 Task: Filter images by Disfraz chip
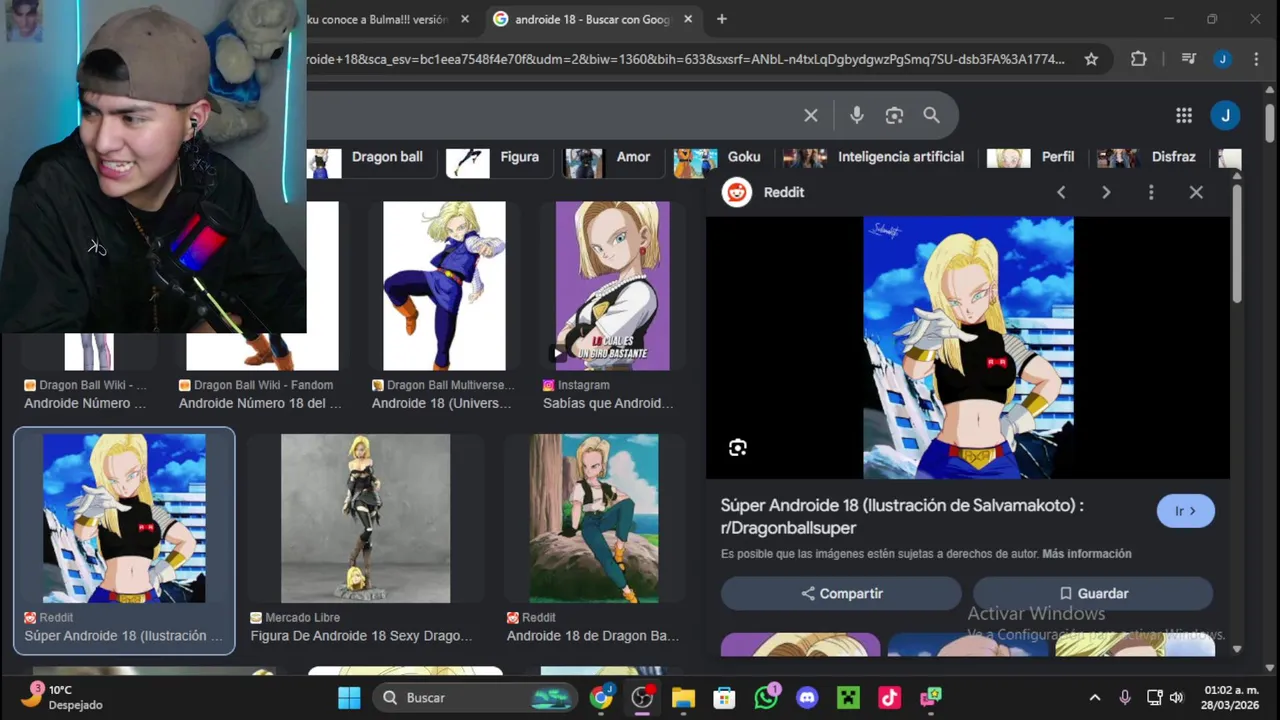(1148, 157)
